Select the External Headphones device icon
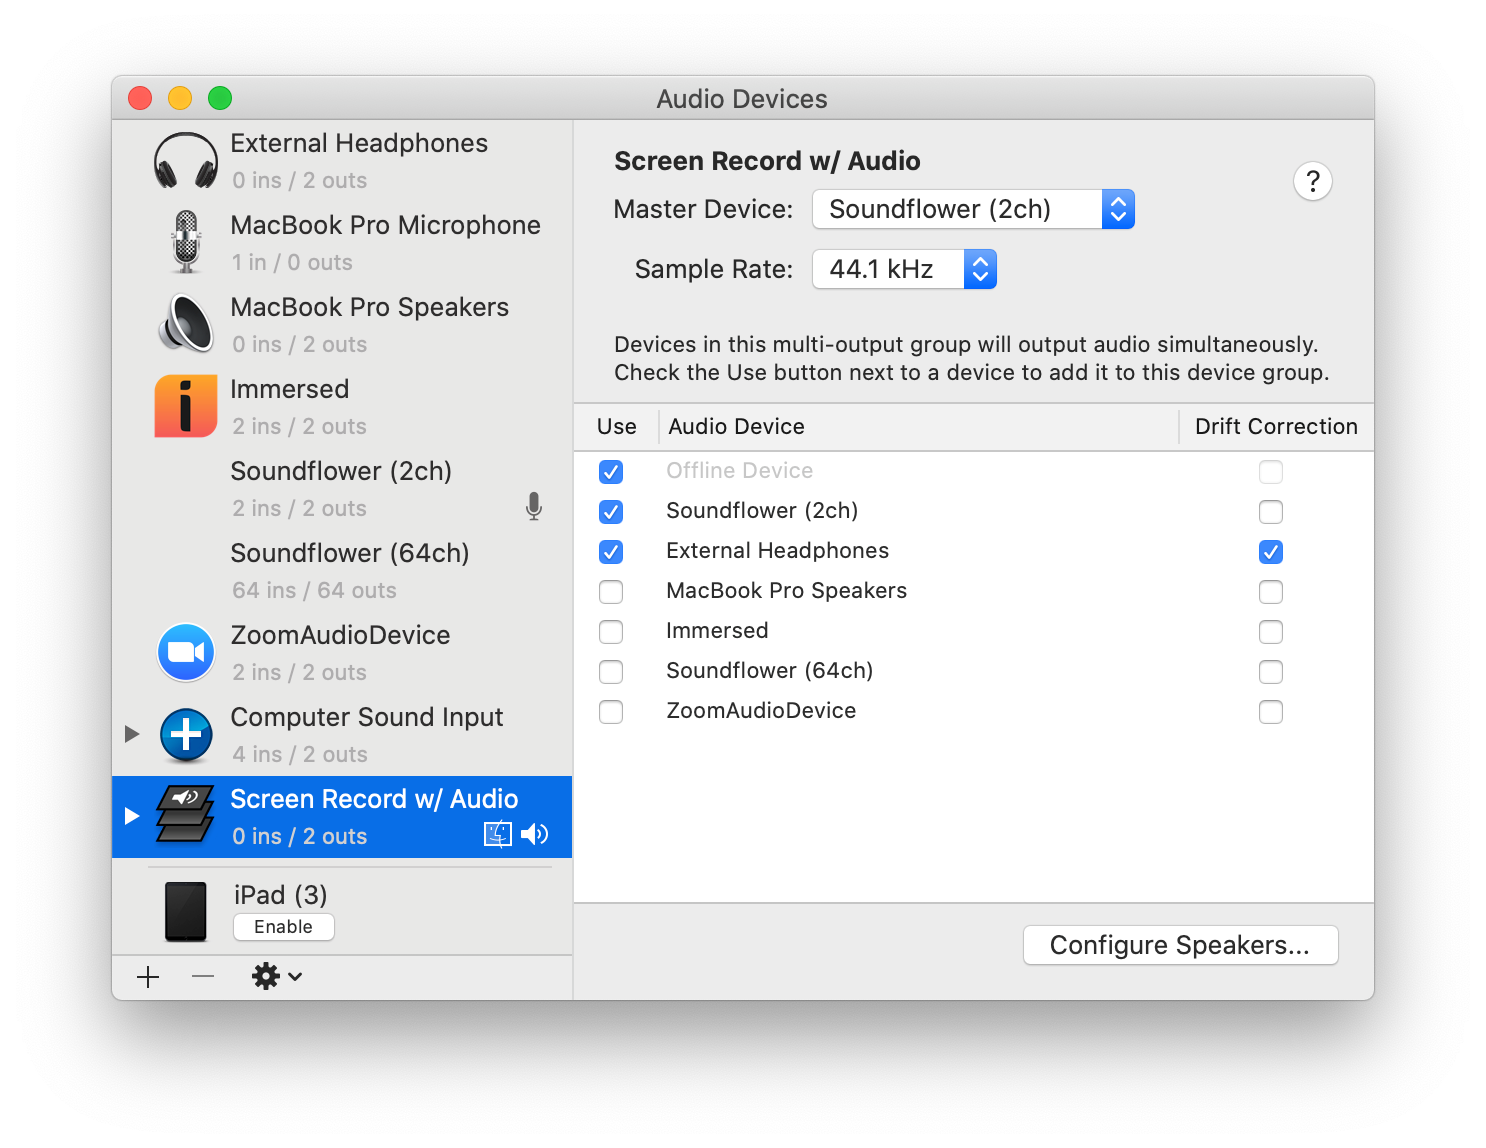This screenshot has width=1486, height=1148. [x=185, y=160]
